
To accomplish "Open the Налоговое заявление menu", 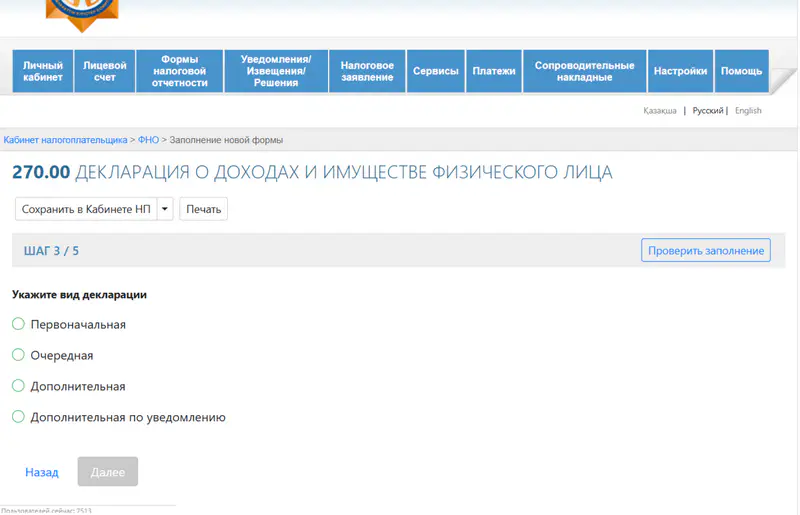I will 367,71.
